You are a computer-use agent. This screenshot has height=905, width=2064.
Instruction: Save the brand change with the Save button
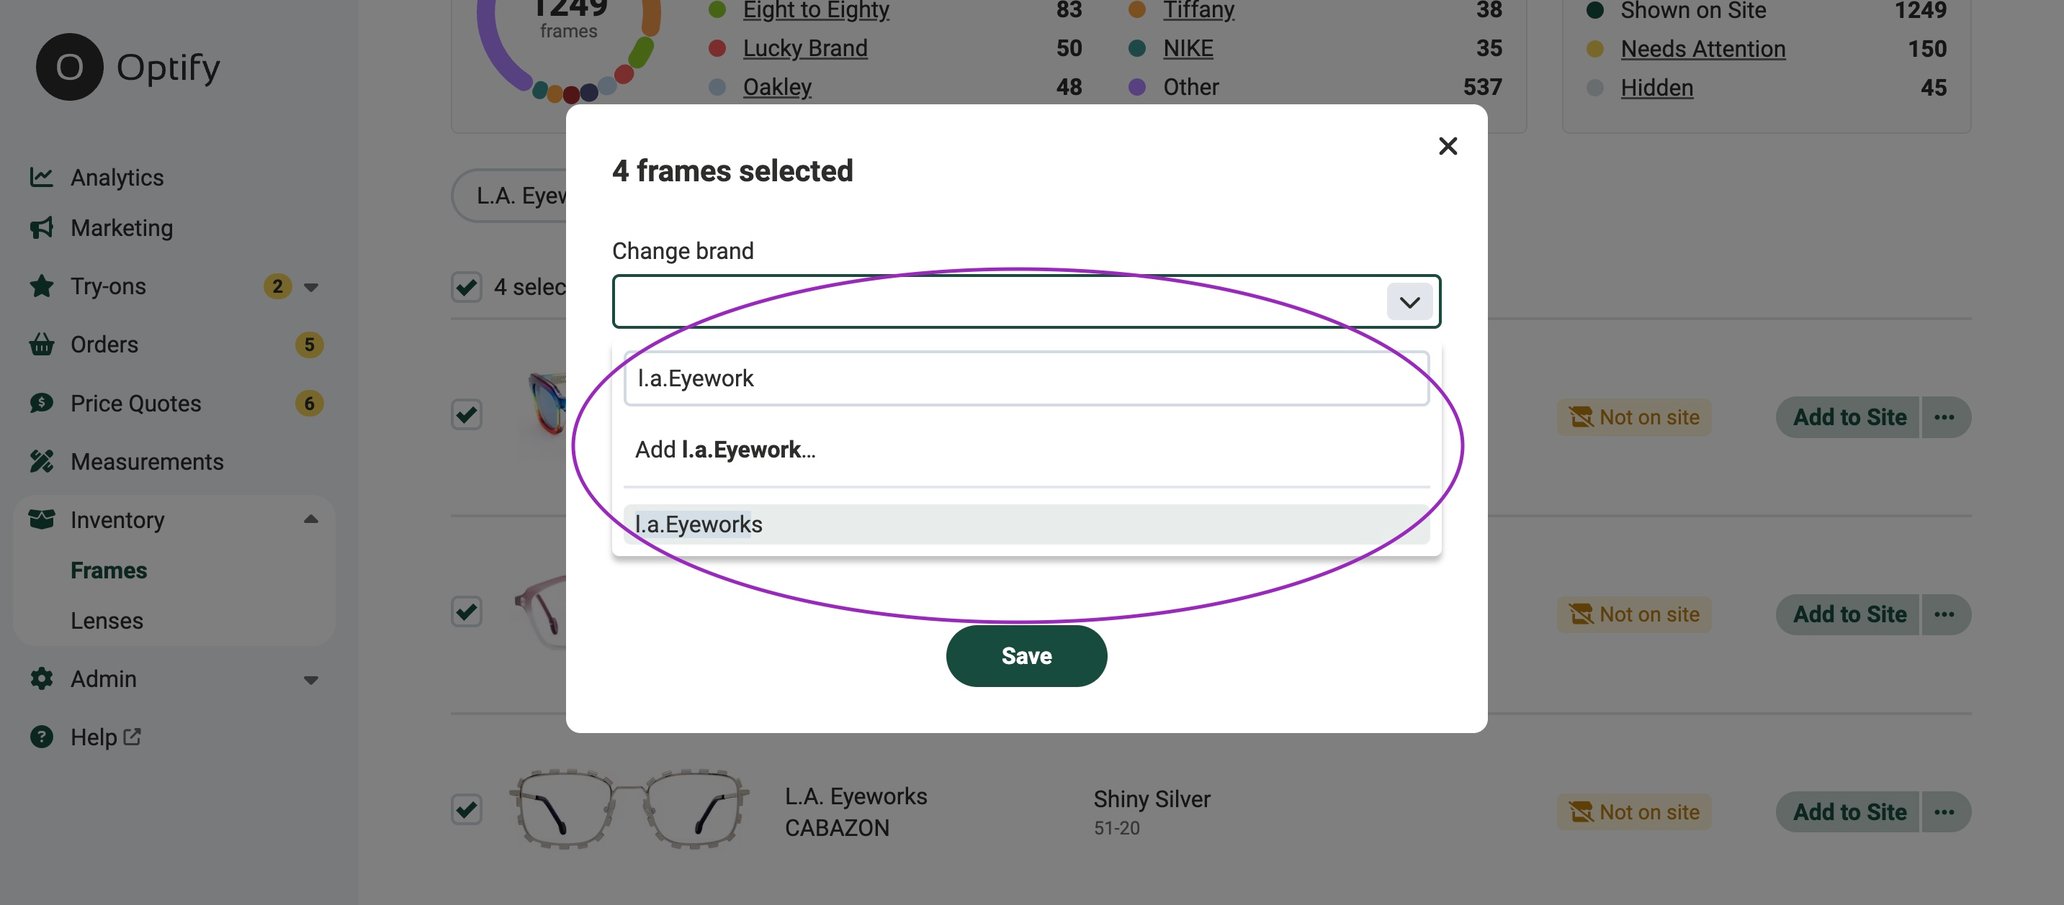(1026, 655)
